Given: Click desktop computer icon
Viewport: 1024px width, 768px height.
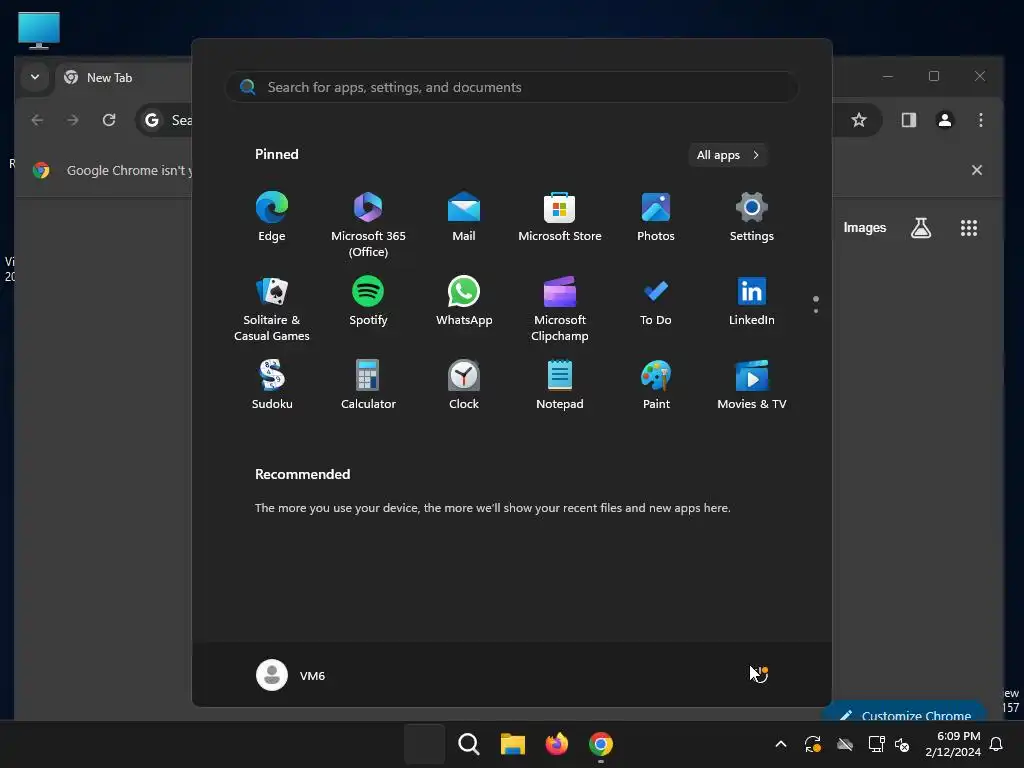Looking at the screenshot, I should 39,30.
